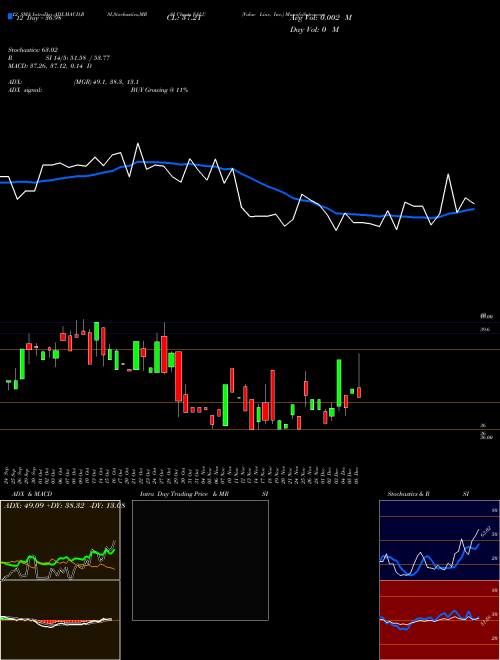The height and width of the screenshot is (660, 500).
Task: Click the '39.6' price axis label
Action: (x=485, y=330)
